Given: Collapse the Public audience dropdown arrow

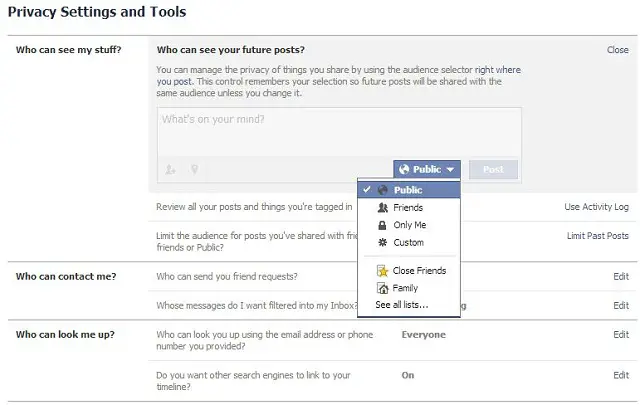Looking at the screenshot, I should point(451,170).
